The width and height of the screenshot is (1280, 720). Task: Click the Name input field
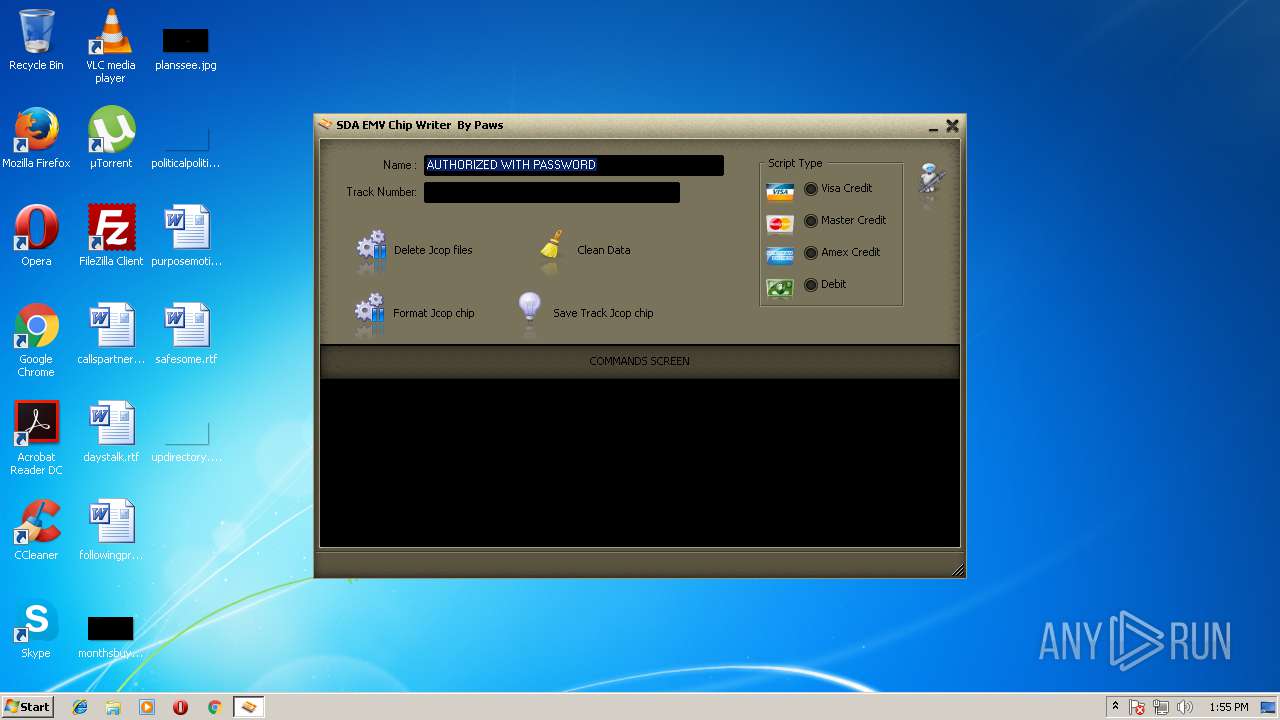tap(574, 165)
